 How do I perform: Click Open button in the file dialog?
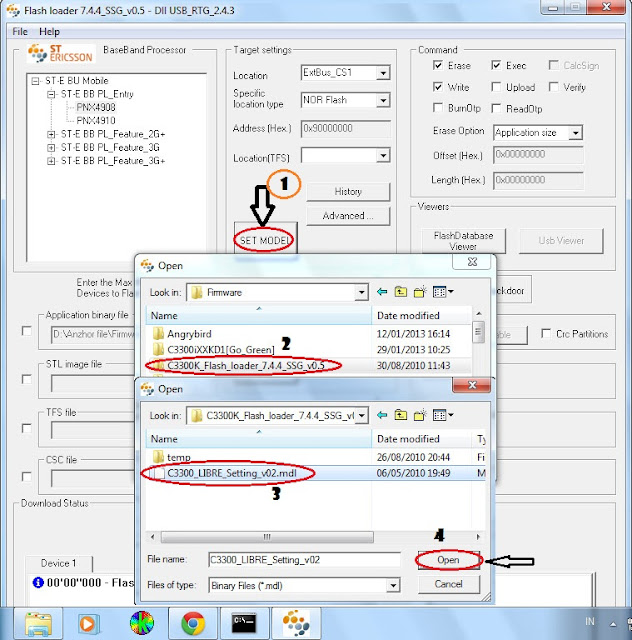[x=449, y=560]
